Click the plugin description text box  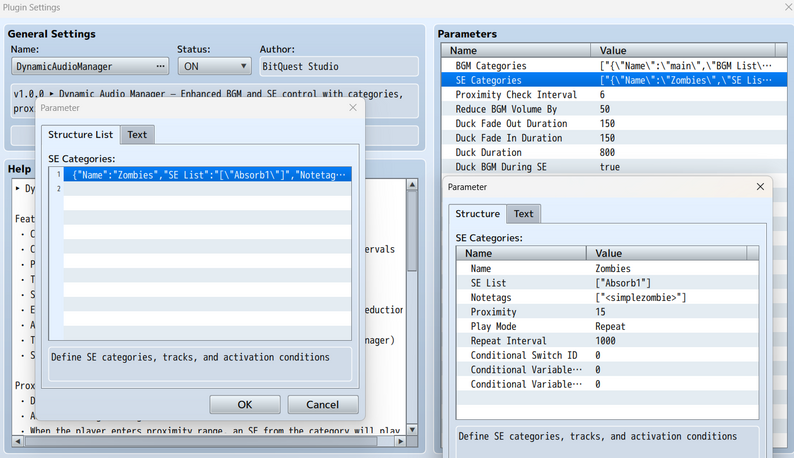pyautogui.click(x=215, y=100)
